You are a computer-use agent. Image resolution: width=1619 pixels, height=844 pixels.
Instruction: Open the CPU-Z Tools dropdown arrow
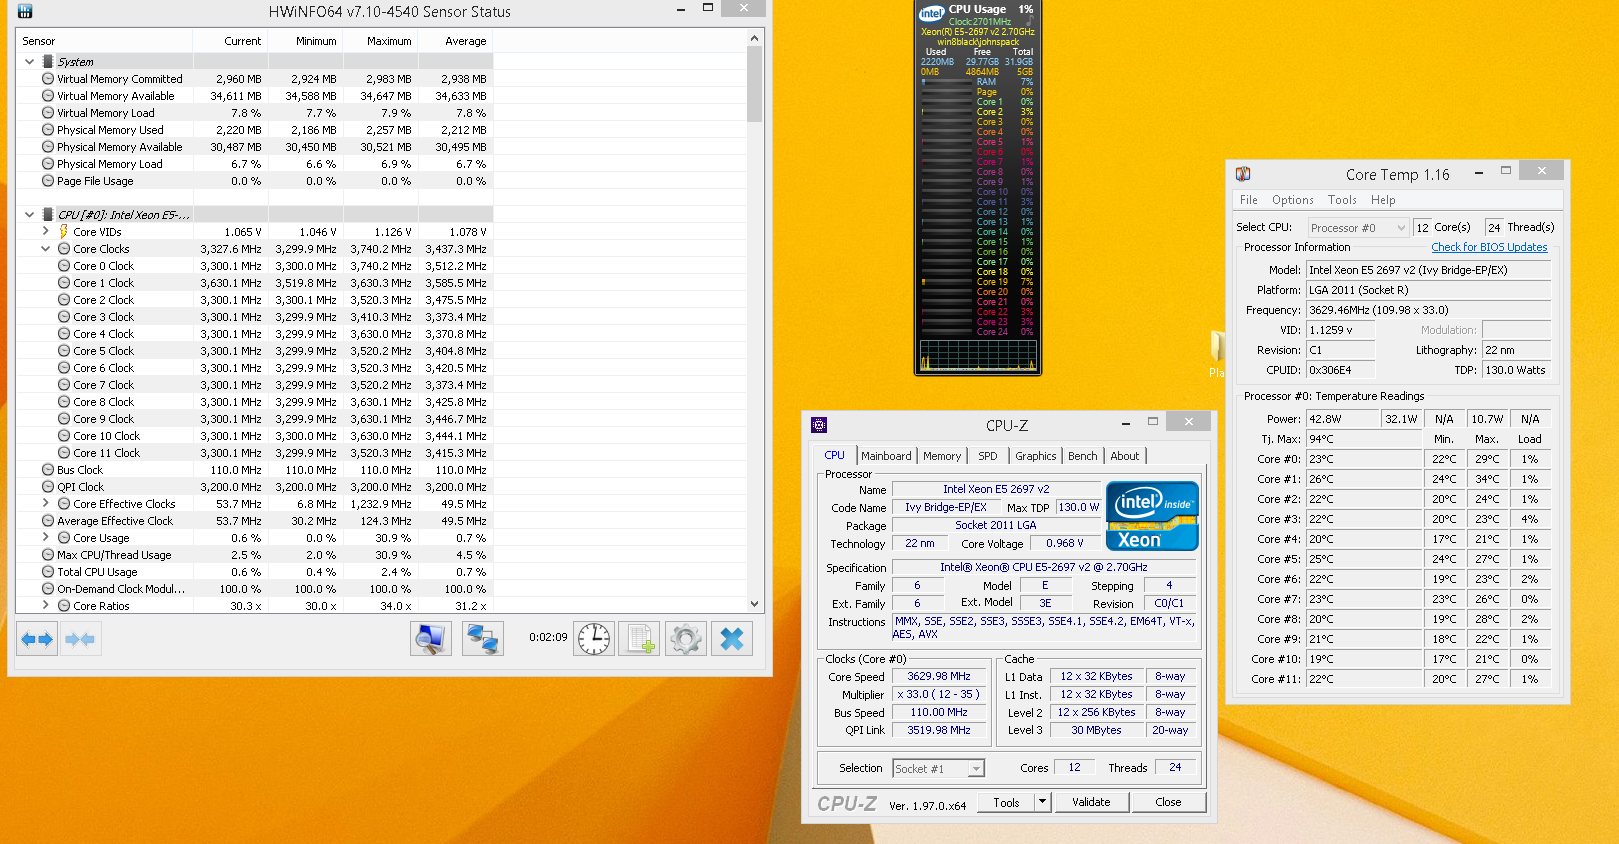coord(1042,802)
